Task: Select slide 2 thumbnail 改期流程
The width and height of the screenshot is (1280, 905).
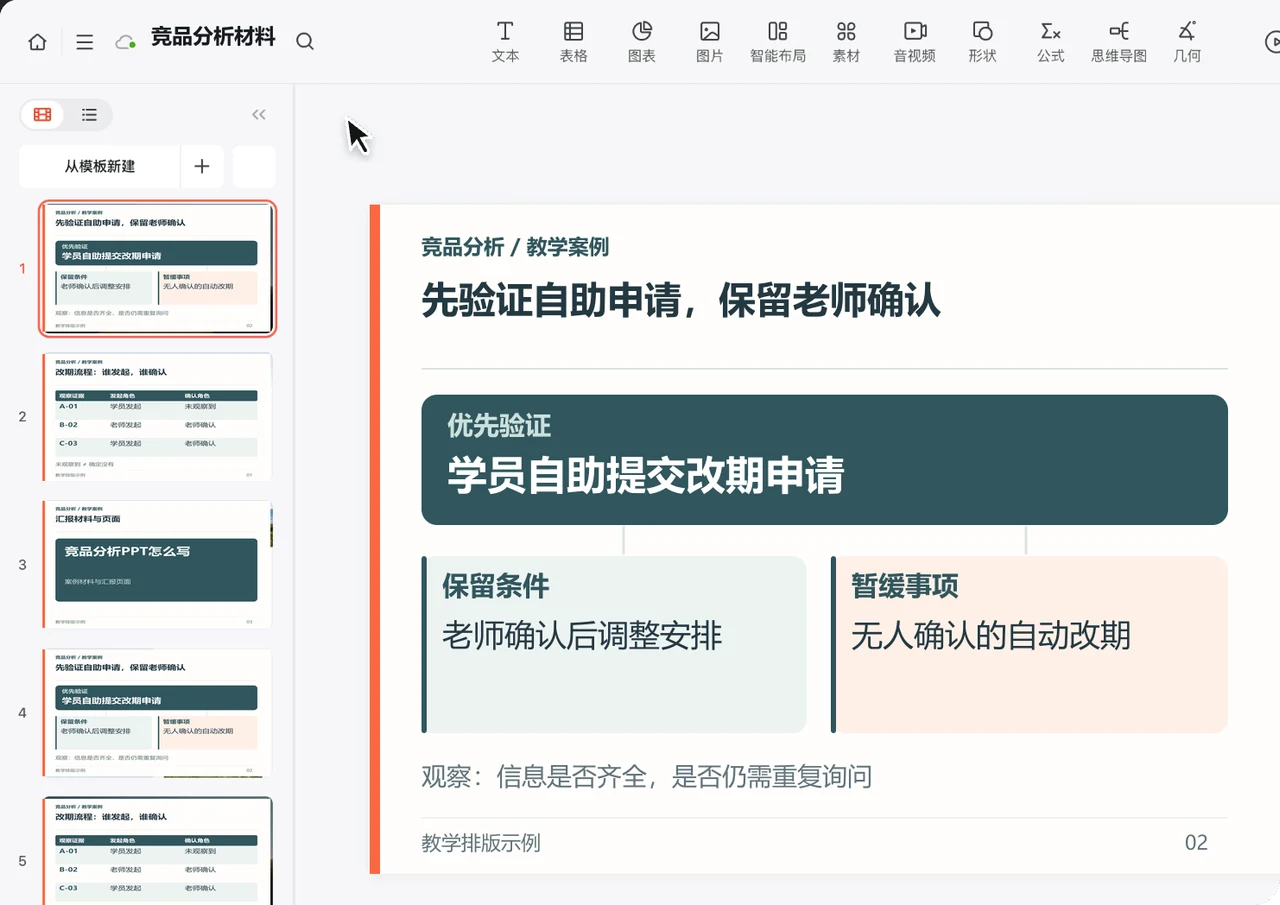Action: [x=157, y=416]
